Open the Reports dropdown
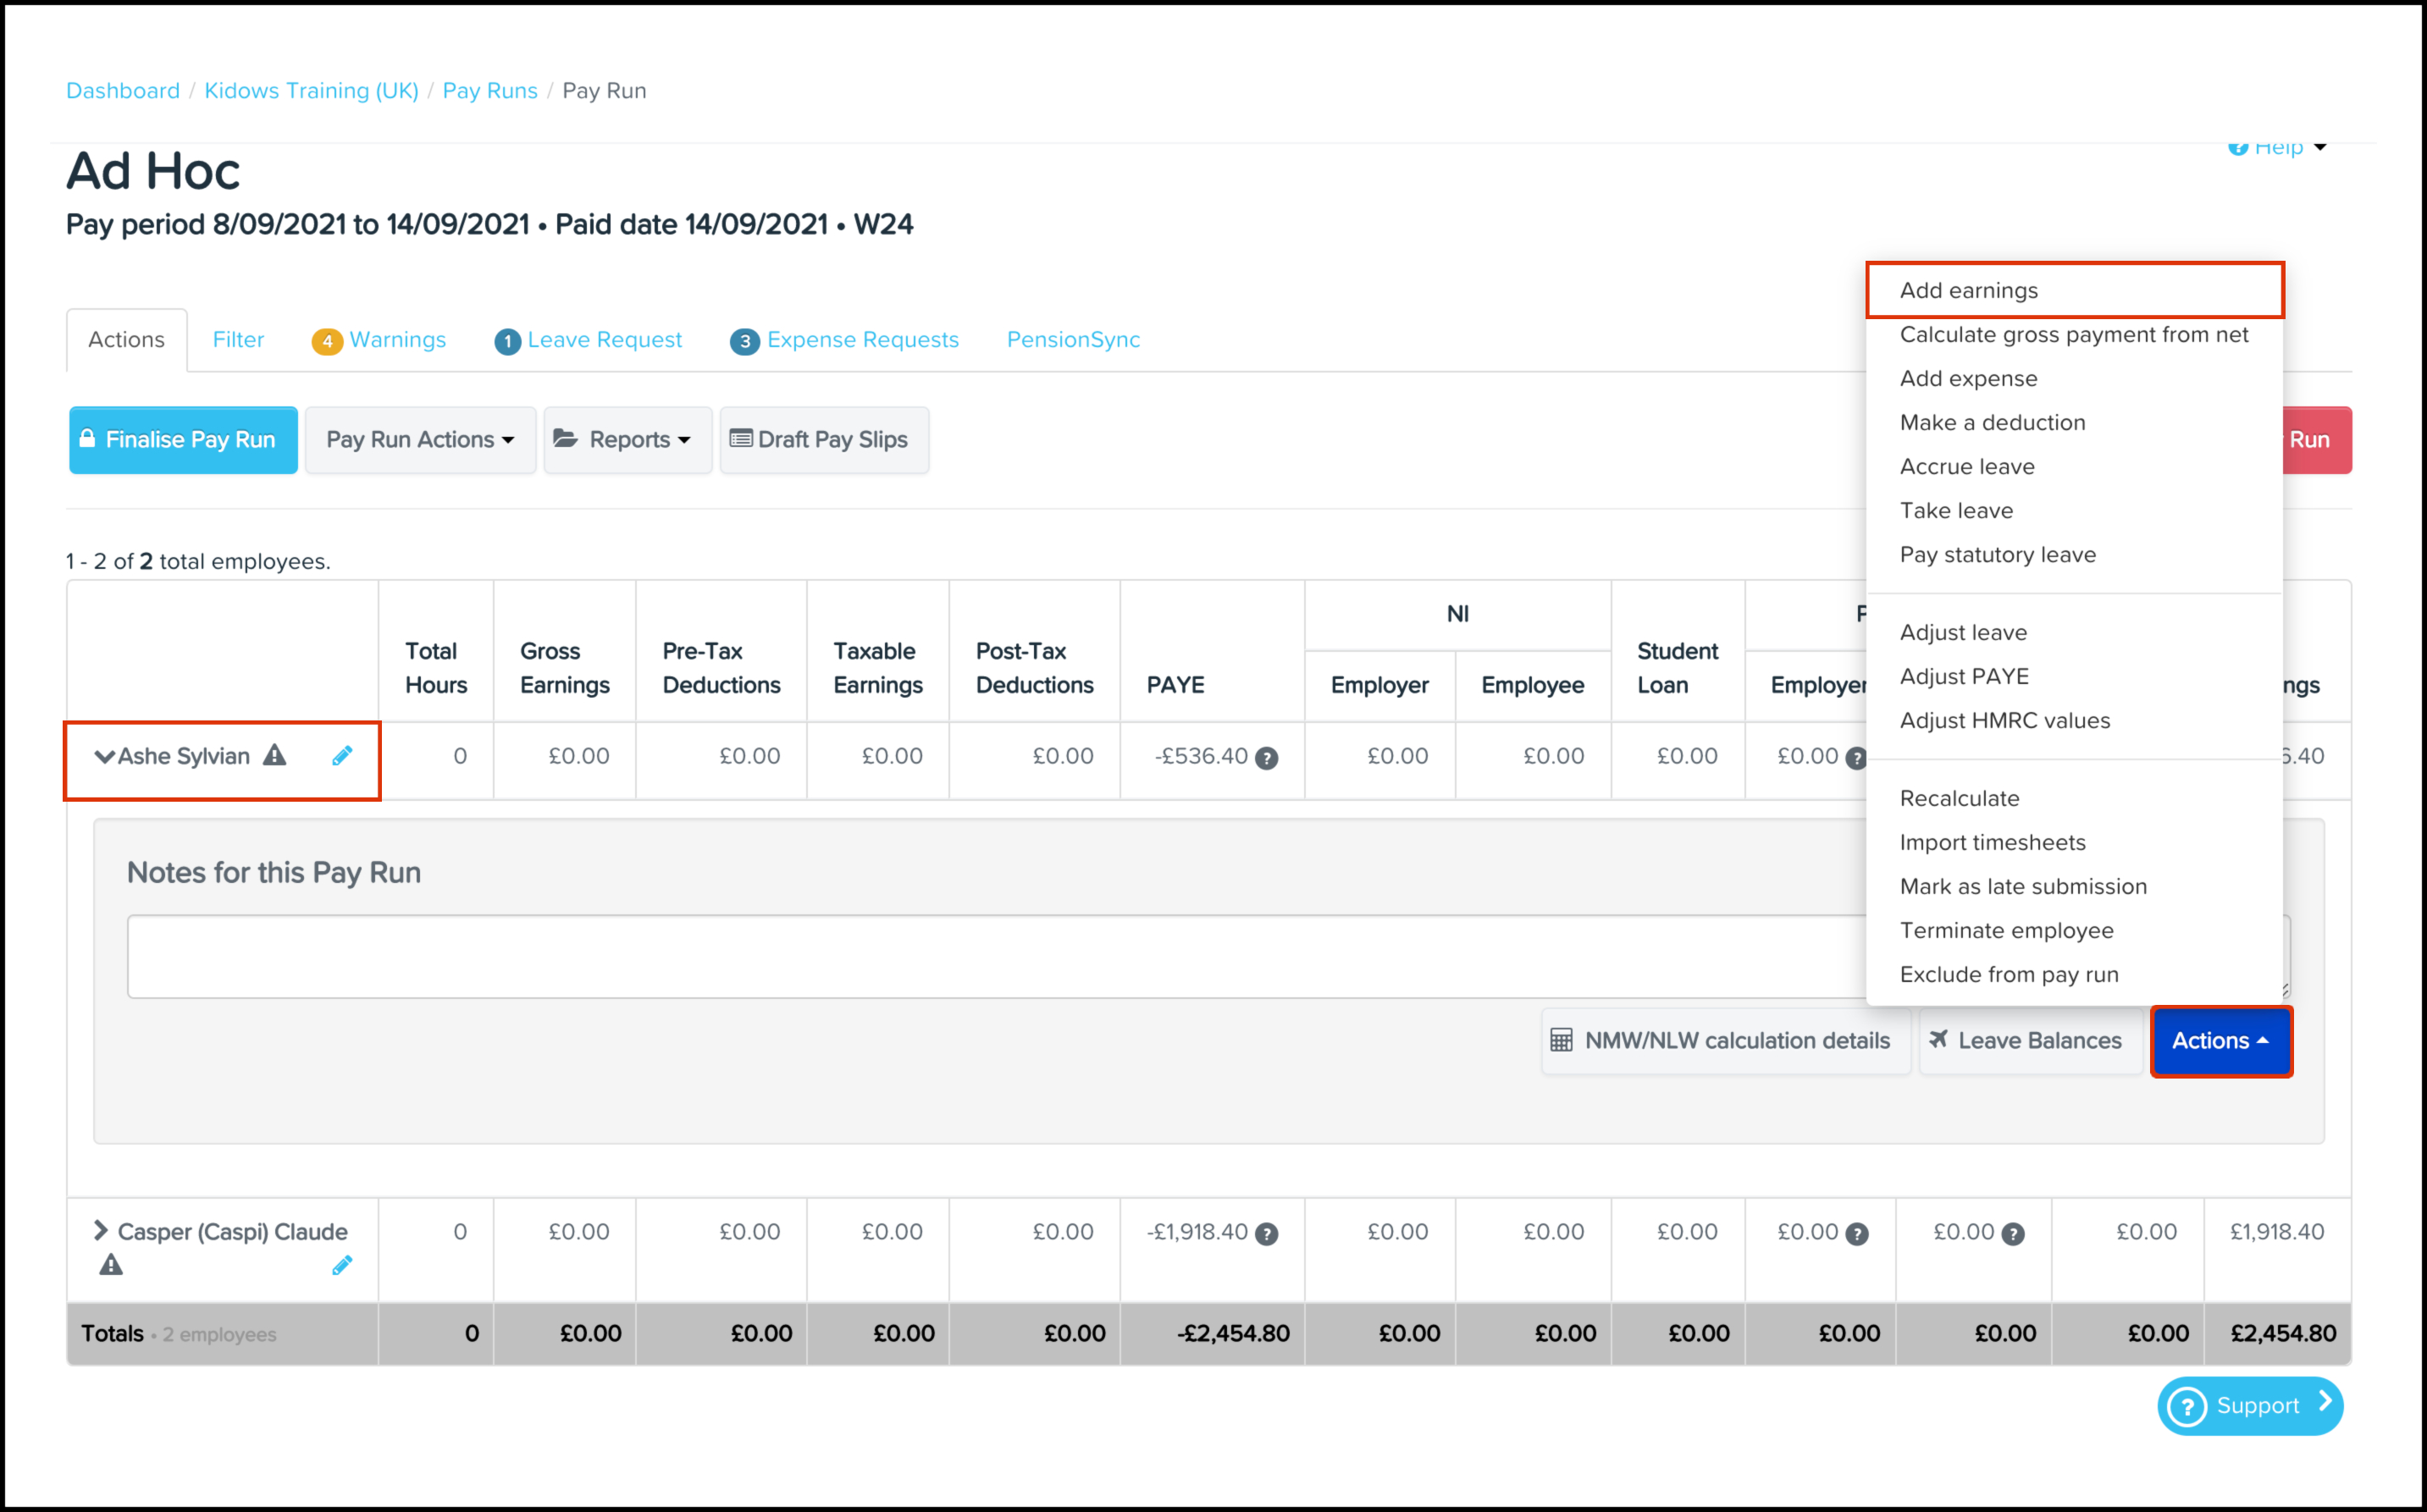 click(627, 440)
